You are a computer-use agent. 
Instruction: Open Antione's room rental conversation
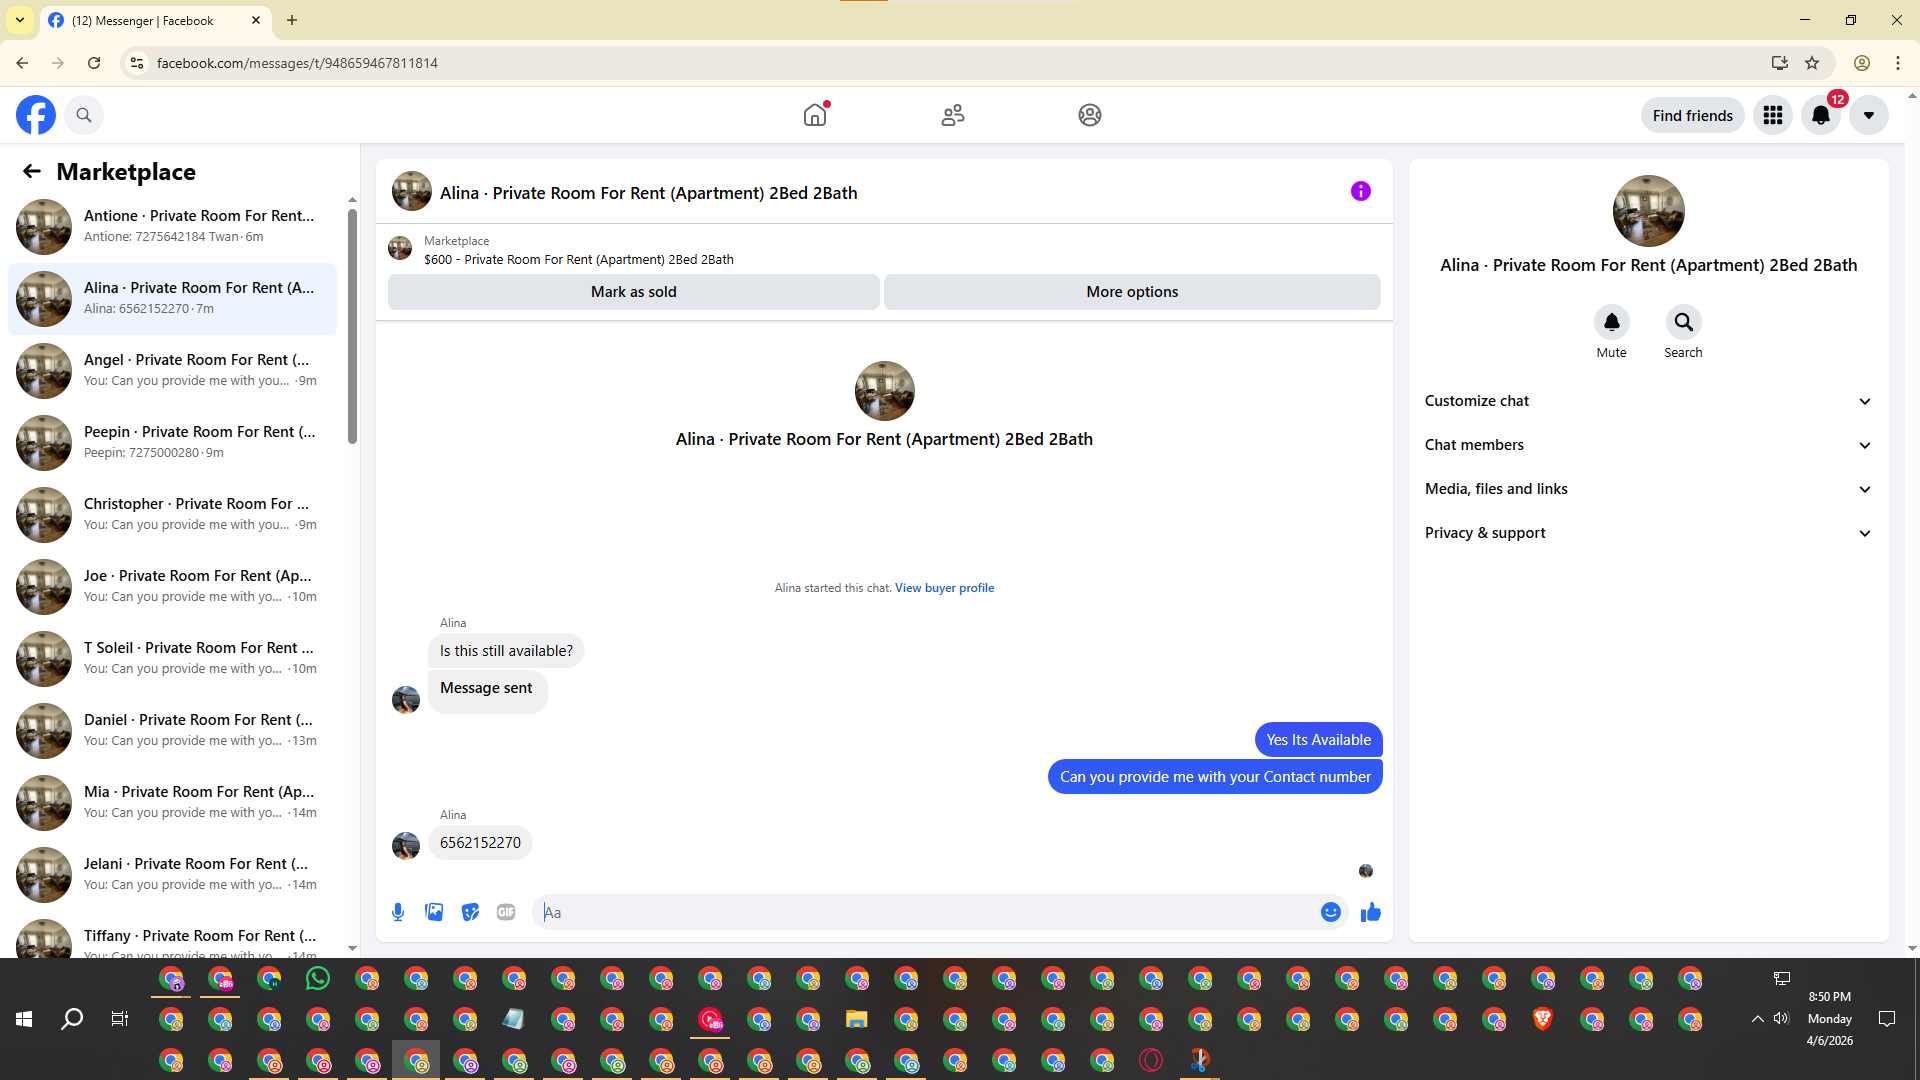click(x=173, y=227)
